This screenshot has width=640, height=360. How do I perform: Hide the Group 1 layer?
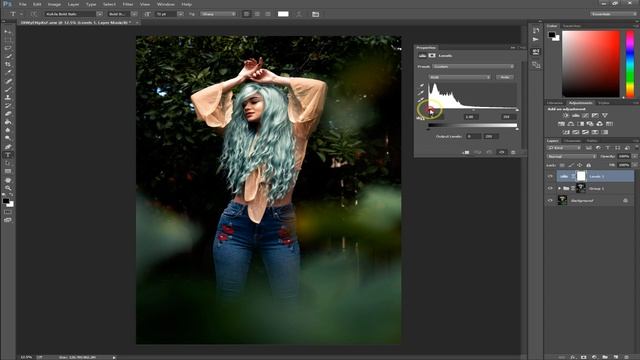coord(550,189)
